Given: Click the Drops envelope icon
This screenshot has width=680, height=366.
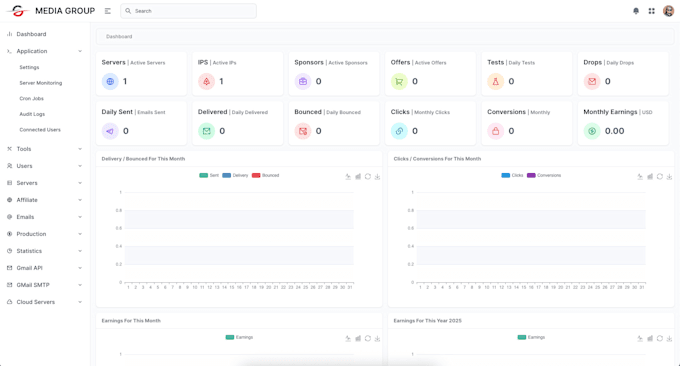Looking at the screenshot, I should (x=592, y=81).
